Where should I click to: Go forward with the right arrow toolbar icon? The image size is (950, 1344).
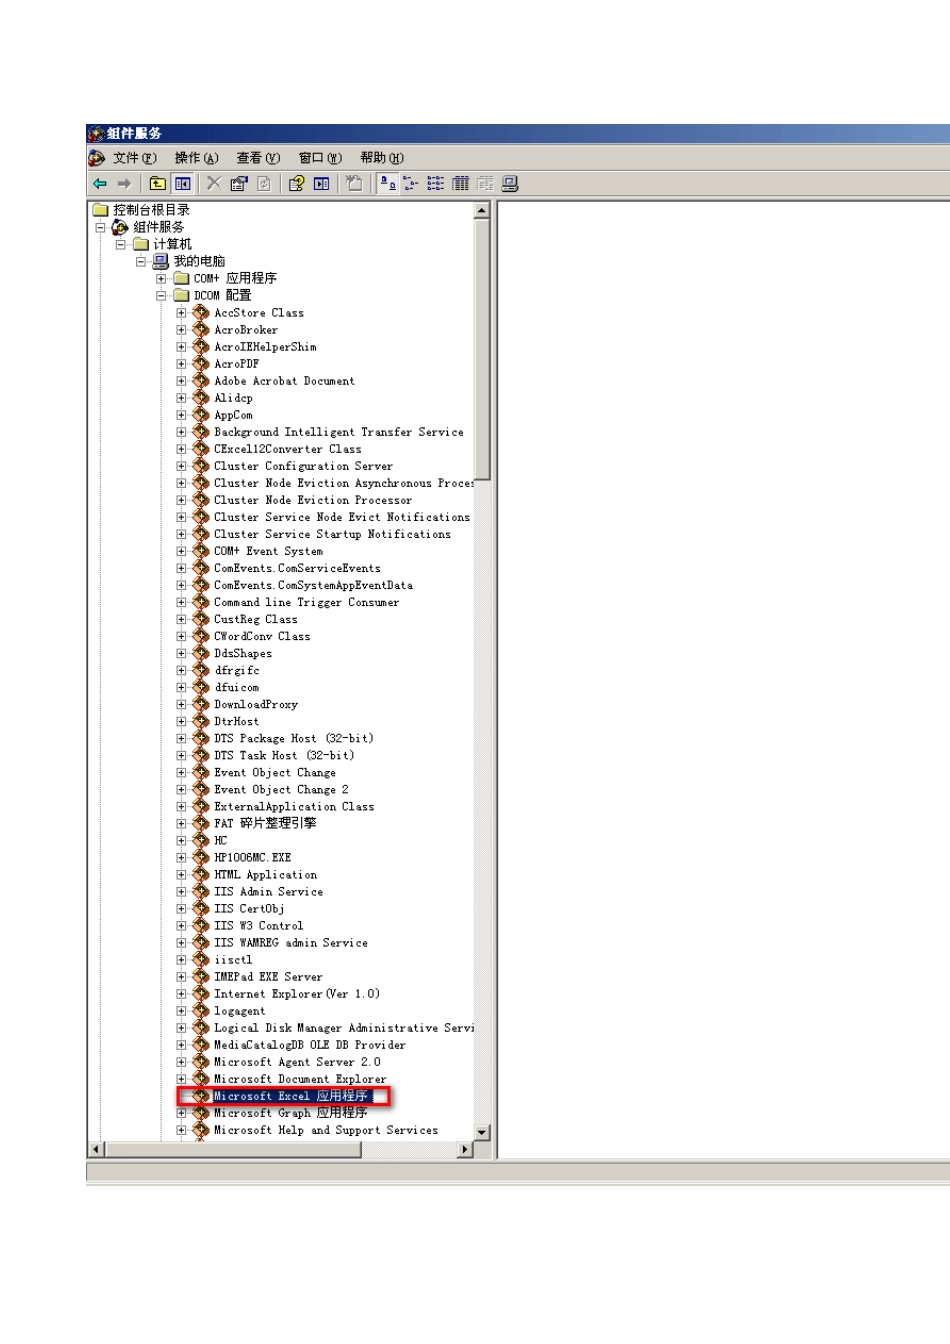coord(124,184)
